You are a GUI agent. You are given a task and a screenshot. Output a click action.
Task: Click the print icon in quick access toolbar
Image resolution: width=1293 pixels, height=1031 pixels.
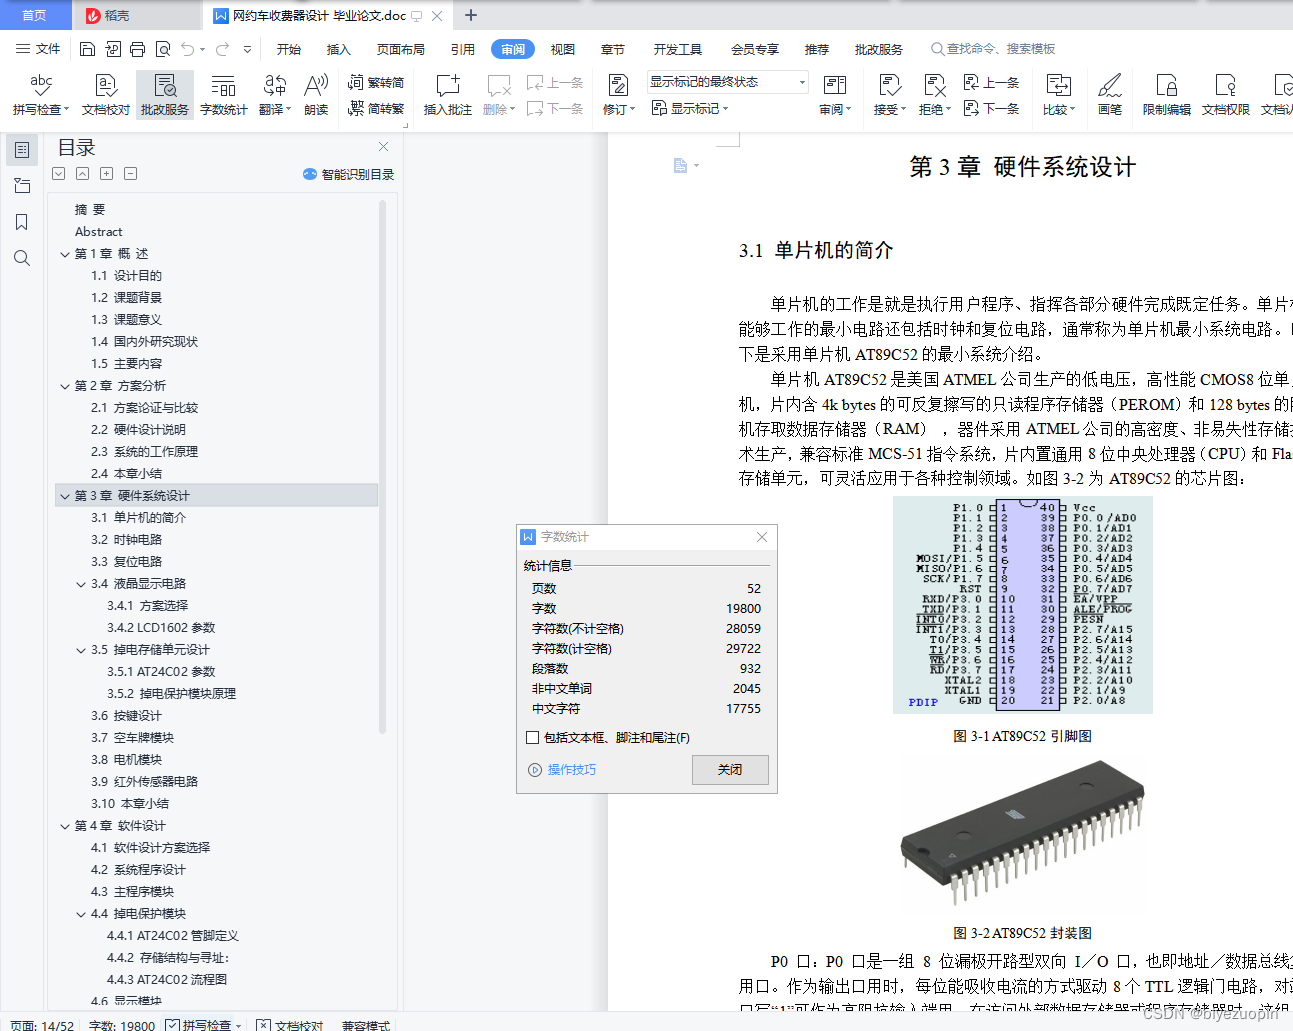tap(138, 49)
